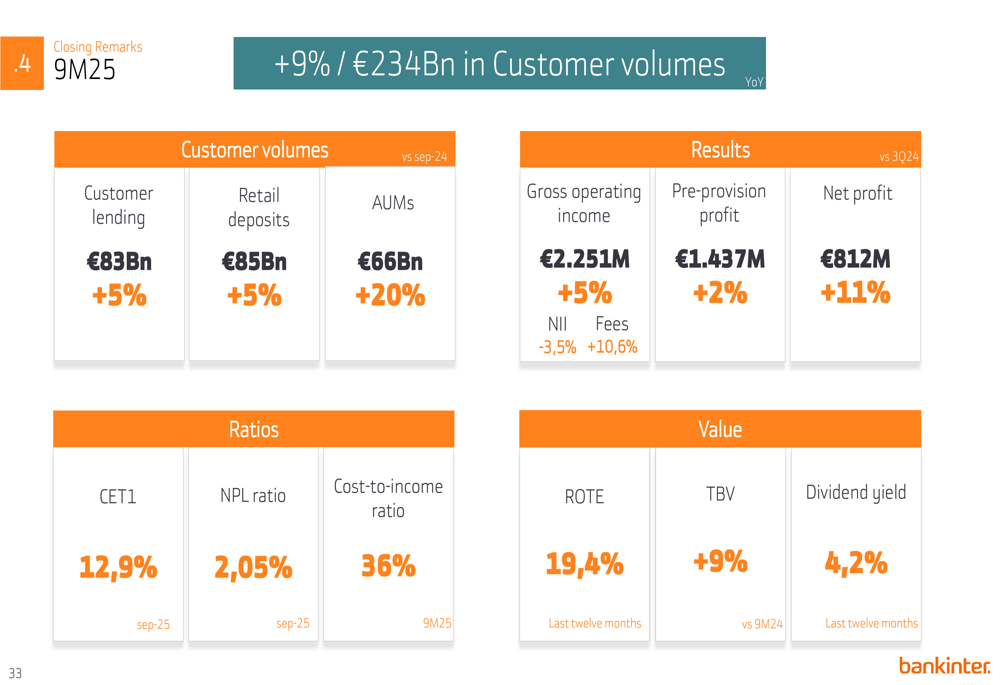Screen dimensions: 1000x685
Task: Select the Customer volumes header bar
Action: coord(254,150)
